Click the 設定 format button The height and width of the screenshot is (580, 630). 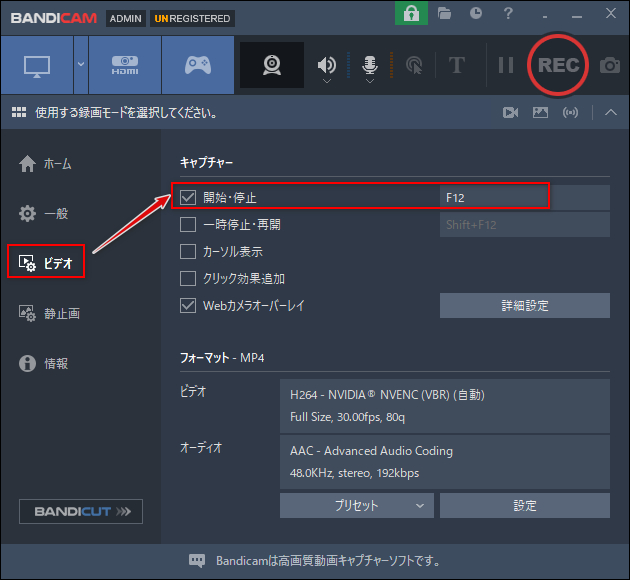pyautogui.click(x=525, y=506)
